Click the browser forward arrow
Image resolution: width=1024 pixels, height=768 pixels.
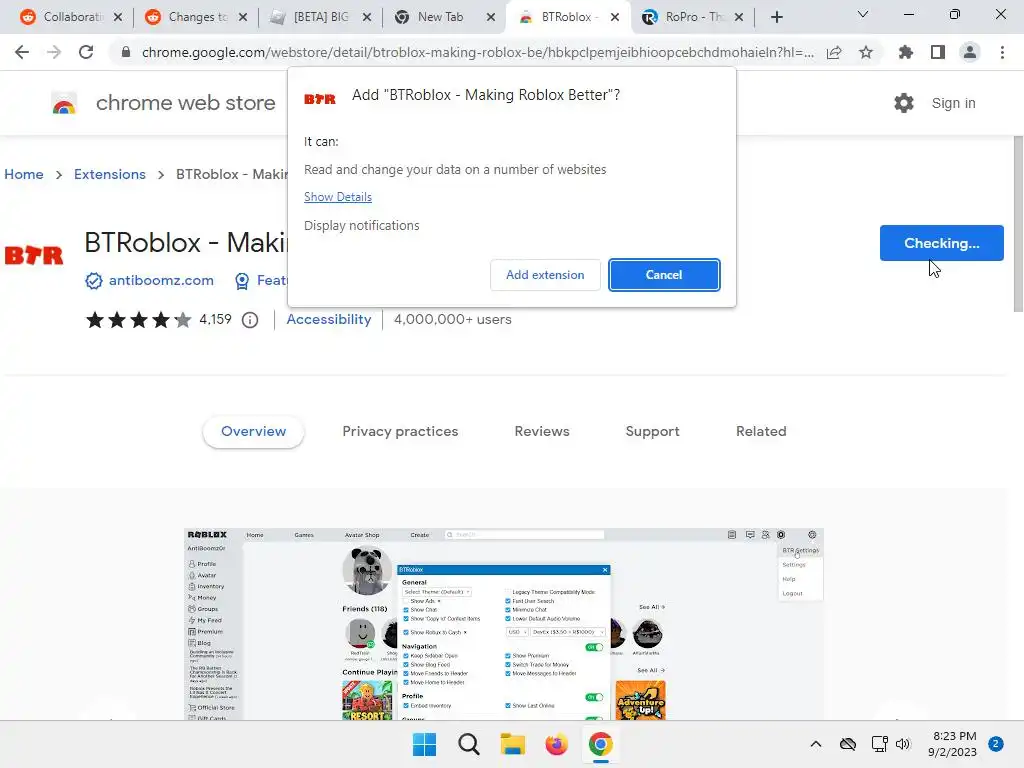pos(54,52)
